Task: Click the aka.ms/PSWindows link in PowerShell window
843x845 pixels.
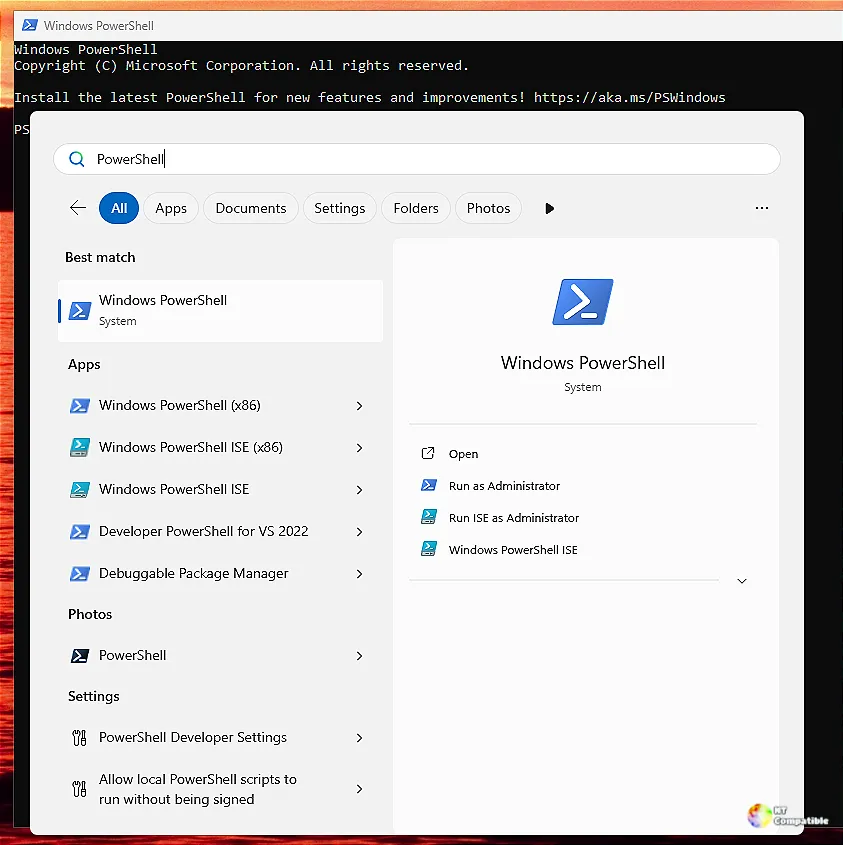Action: (x=630, y=98)
